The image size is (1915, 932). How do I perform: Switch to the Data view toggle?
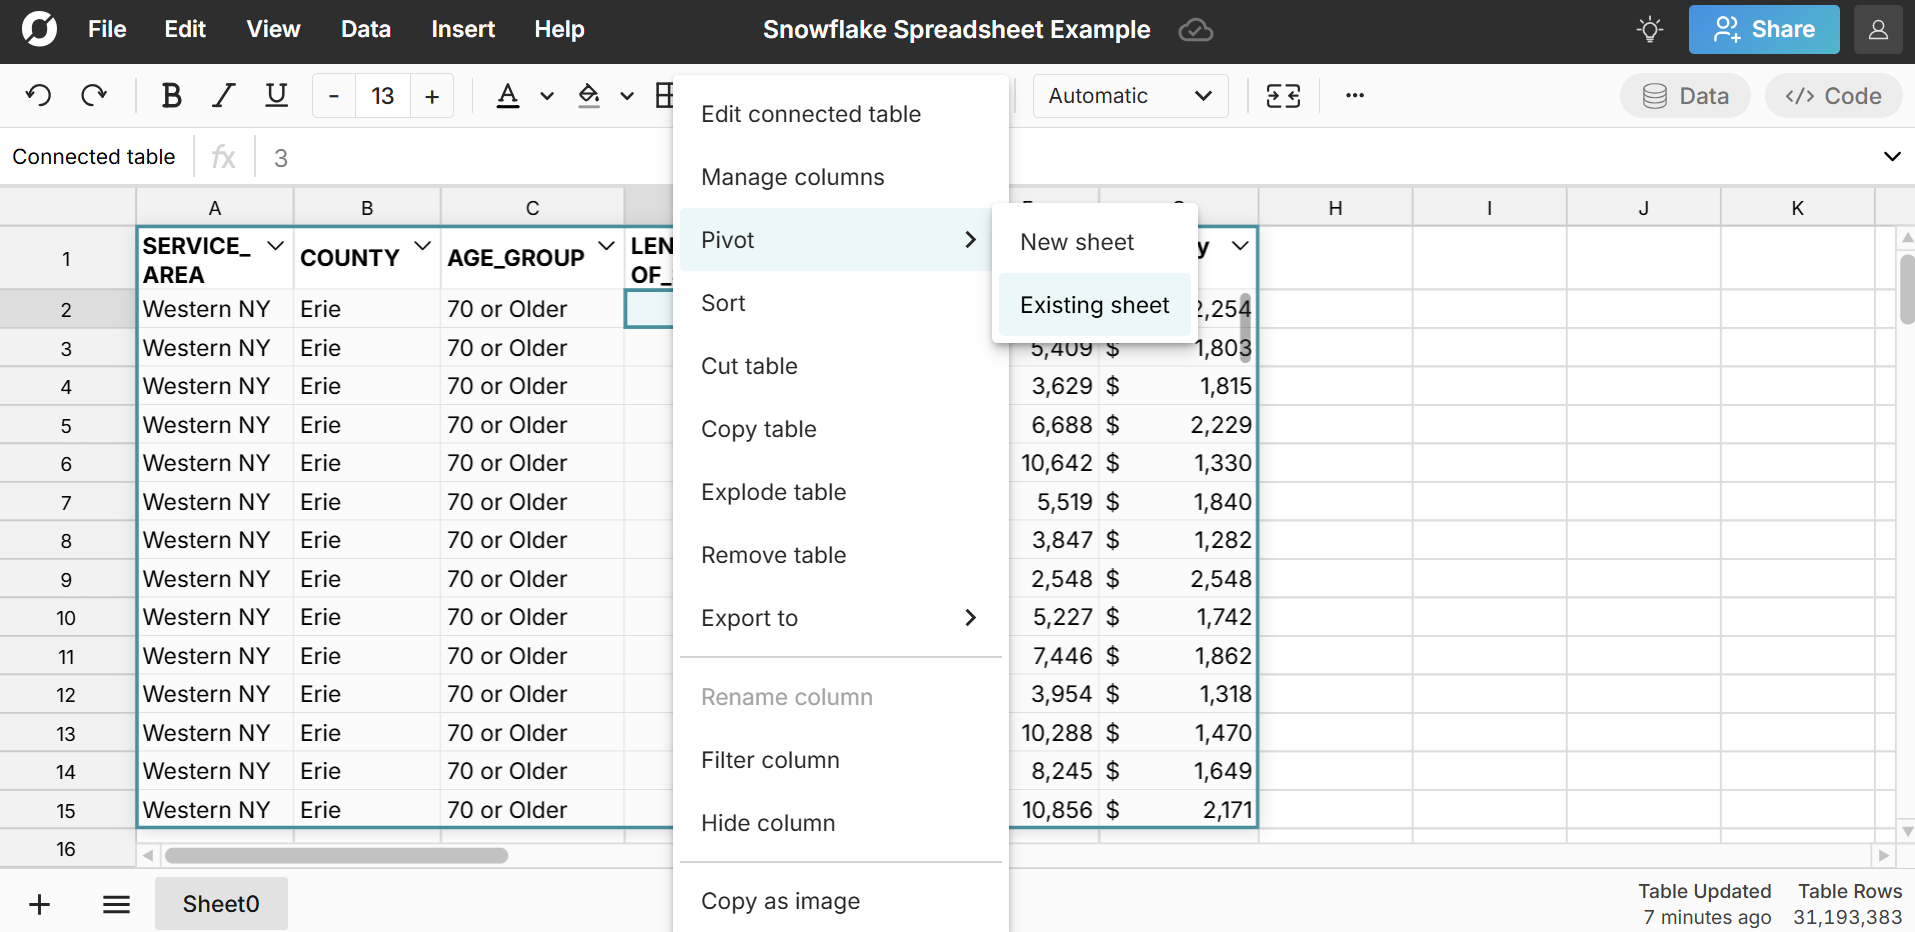point(1684,95)
